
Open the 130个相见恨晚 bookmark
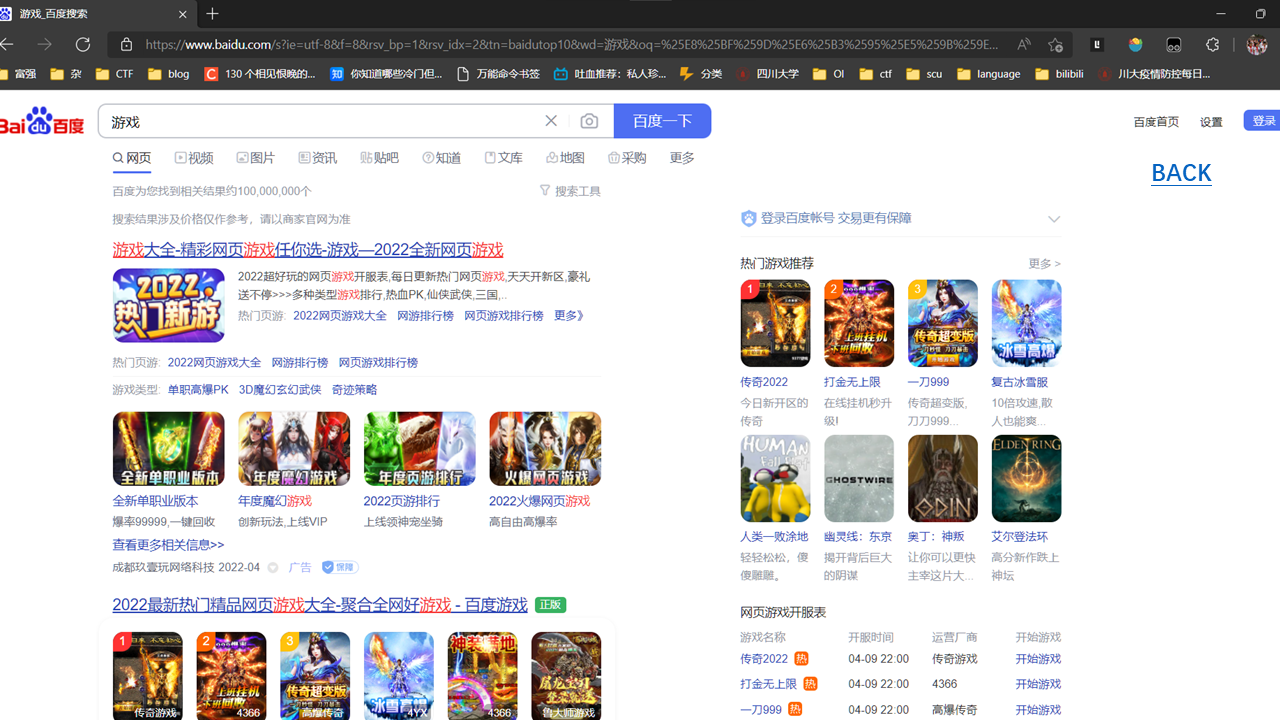point(259,73)
